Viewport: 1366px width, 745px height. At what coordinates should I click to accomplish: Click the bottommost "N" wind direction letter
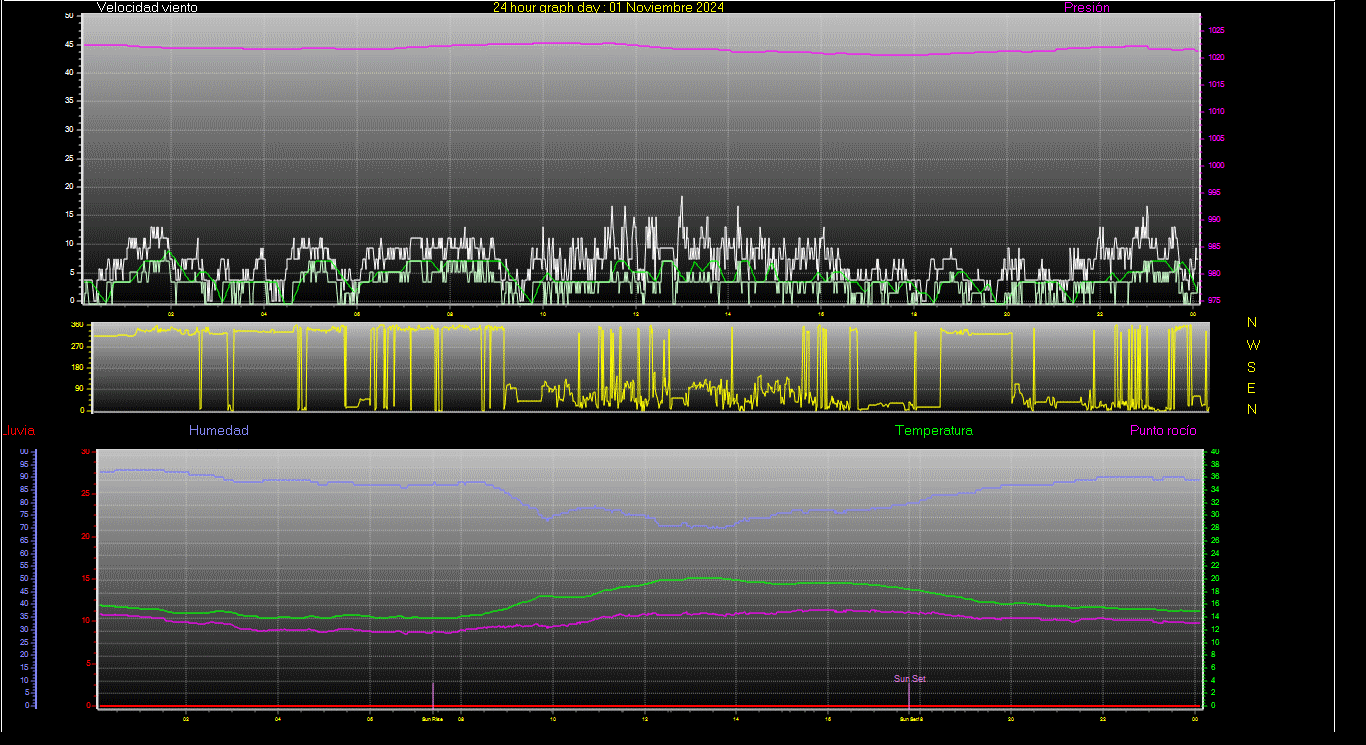(x=1252, y=409)
